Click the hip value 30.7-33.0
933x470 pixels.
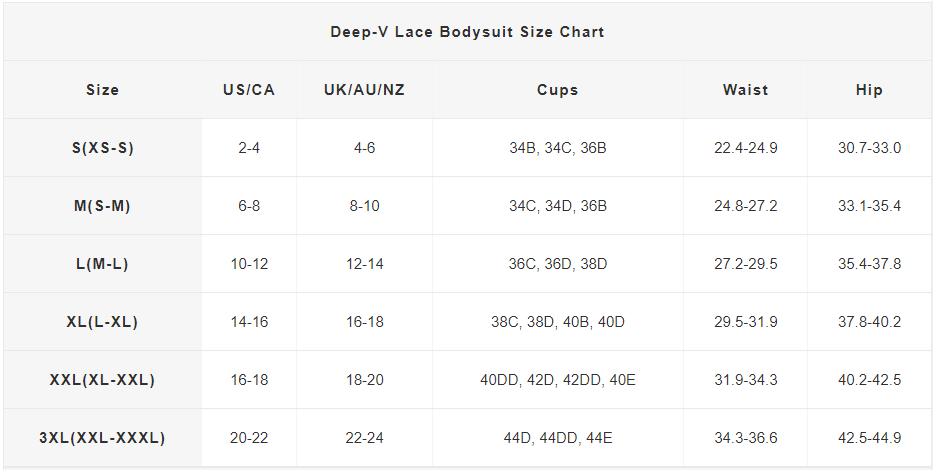pos(869,148)
